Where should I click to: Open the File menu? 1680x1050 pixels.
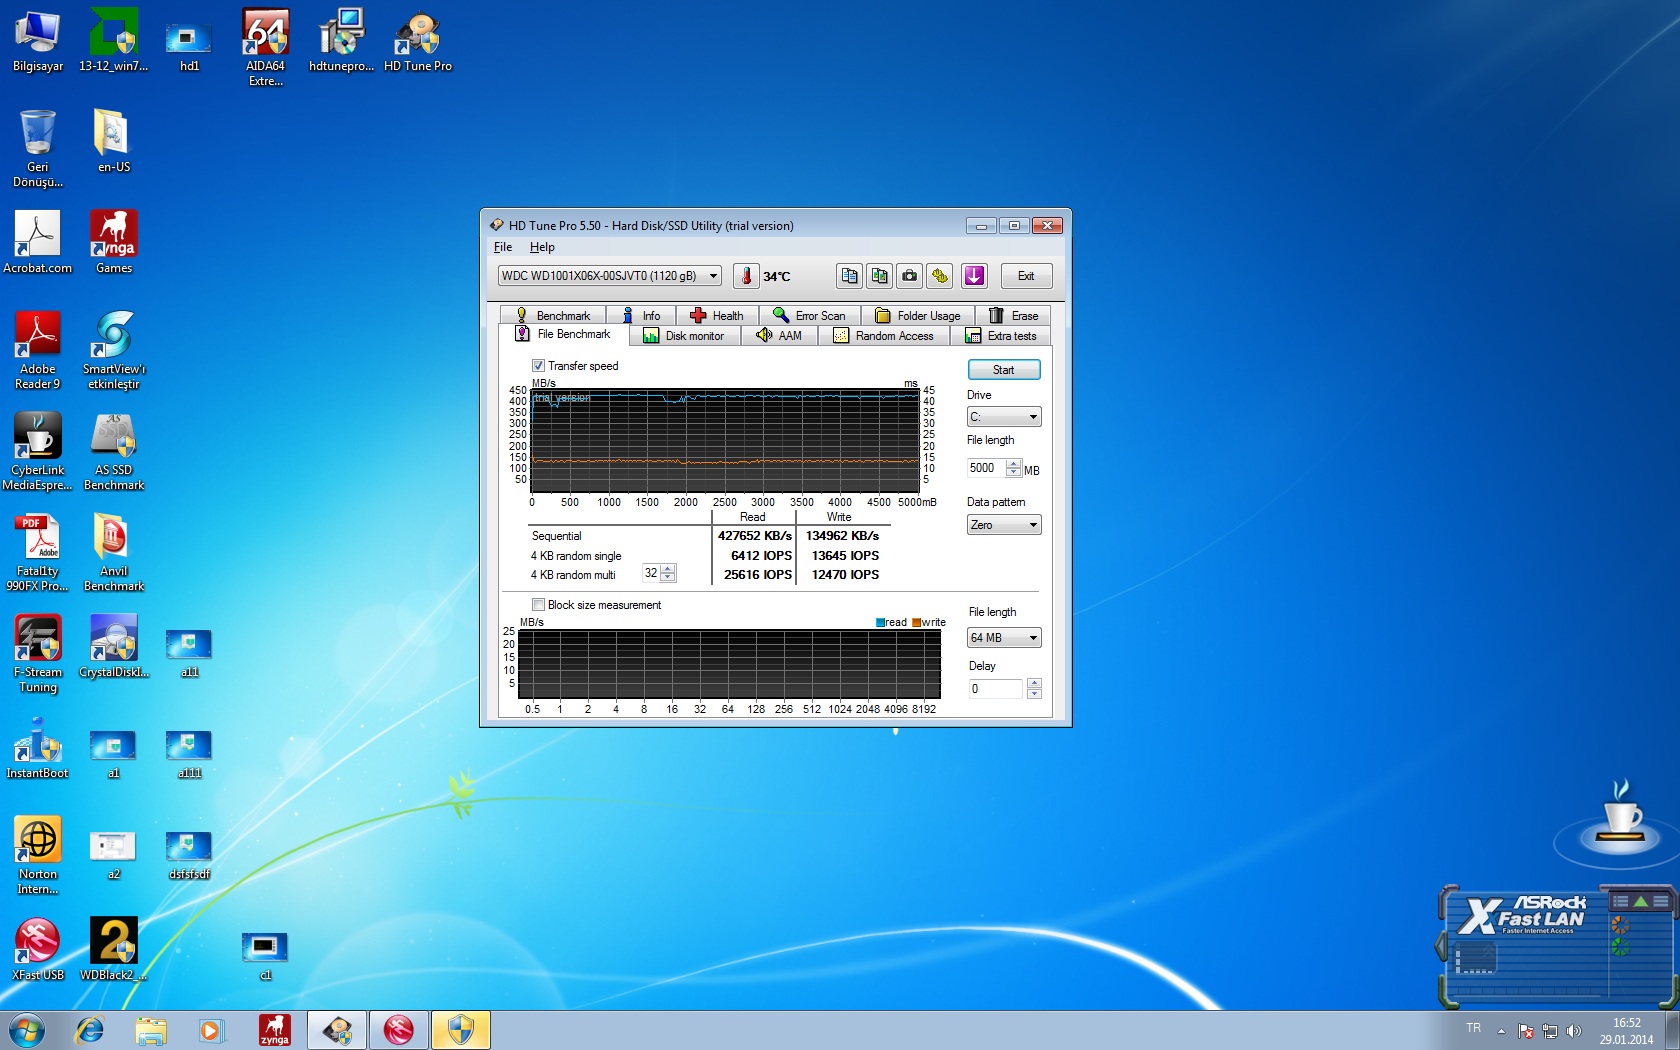[x=502, y=247]
